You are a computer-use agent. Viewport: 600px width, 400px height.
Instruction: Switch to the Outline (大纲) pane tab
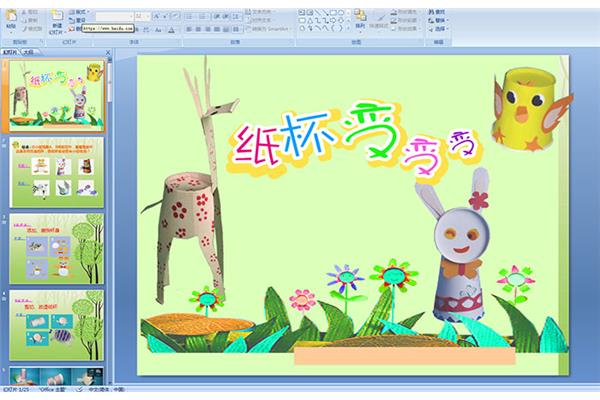coord(28,52)
